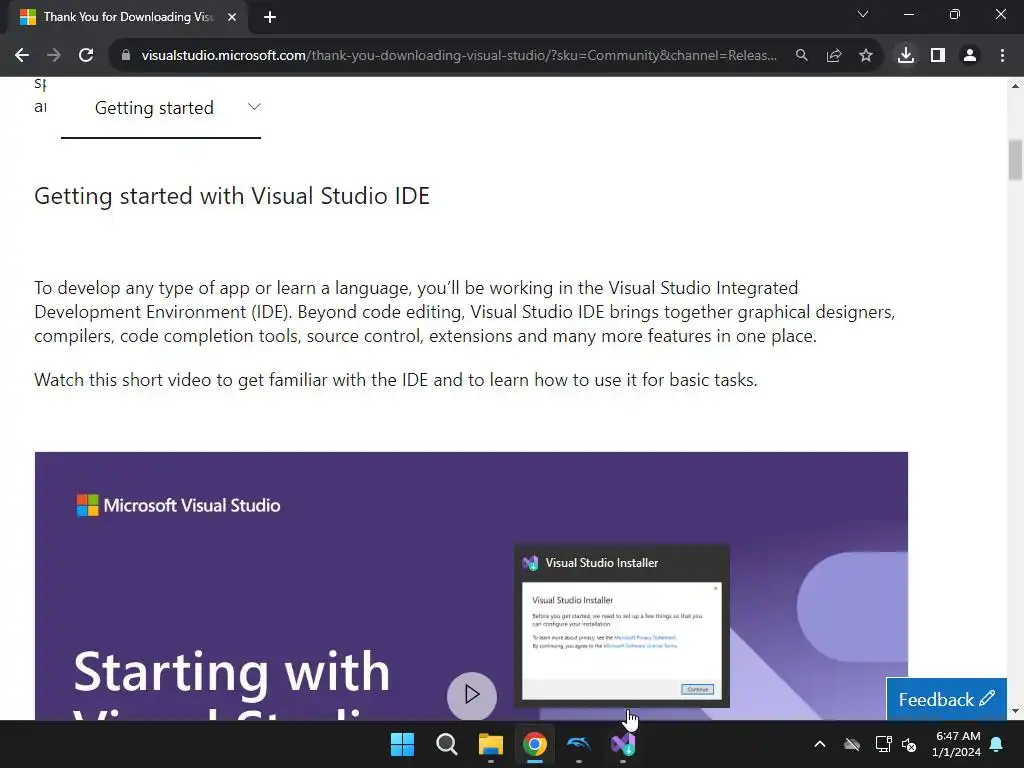The width and height of the screenshot is (1024, 768).
Task: Open the Chrome profile menu
Action: point(970,56)
